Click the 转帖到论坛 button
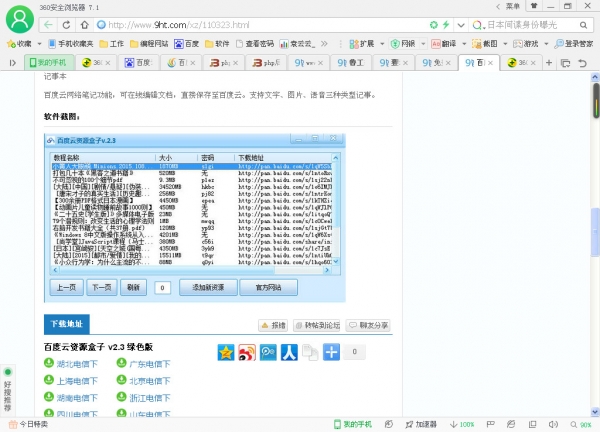Viewport: 600px width, 432px height. (317, 325)
